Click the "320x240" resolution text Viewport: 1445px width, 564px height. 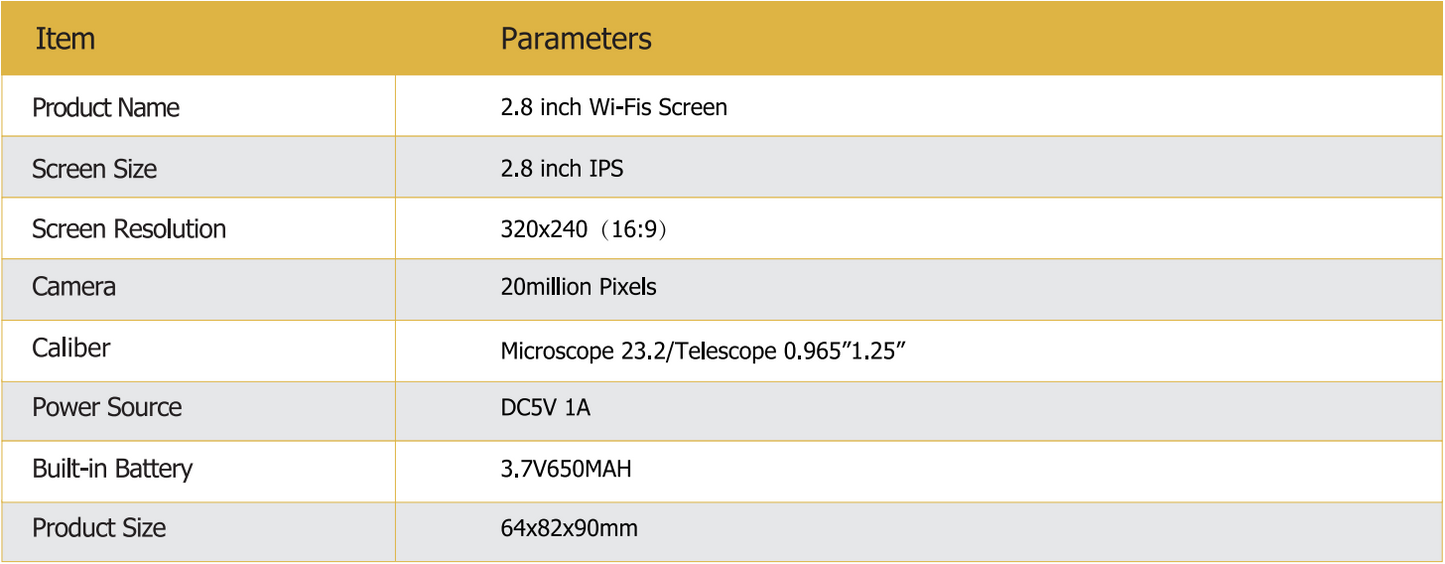tap(543, 230)
